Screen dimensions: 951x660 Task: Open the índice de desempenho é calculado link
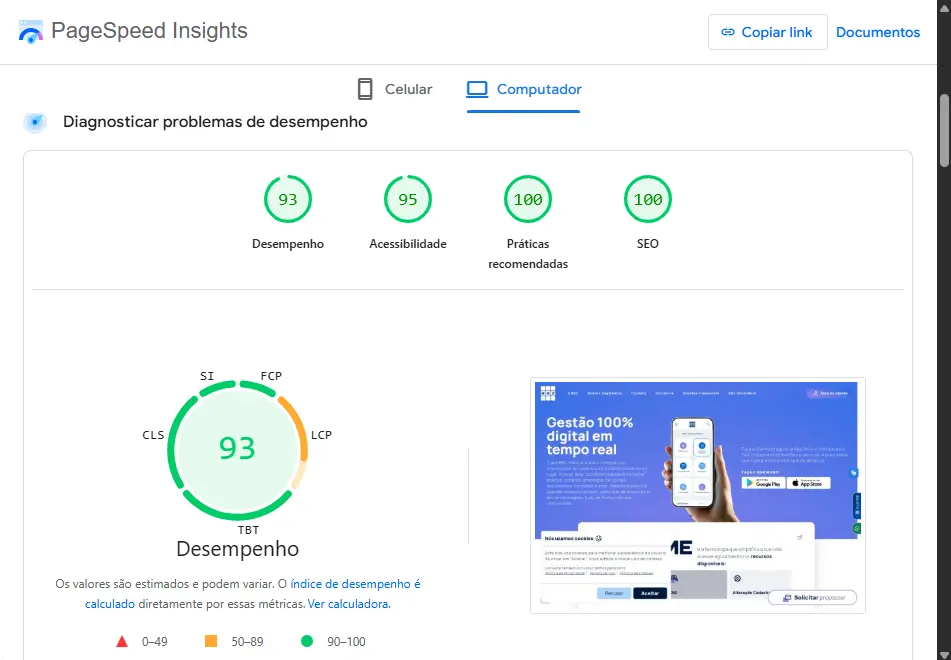[x=355, y=584]
